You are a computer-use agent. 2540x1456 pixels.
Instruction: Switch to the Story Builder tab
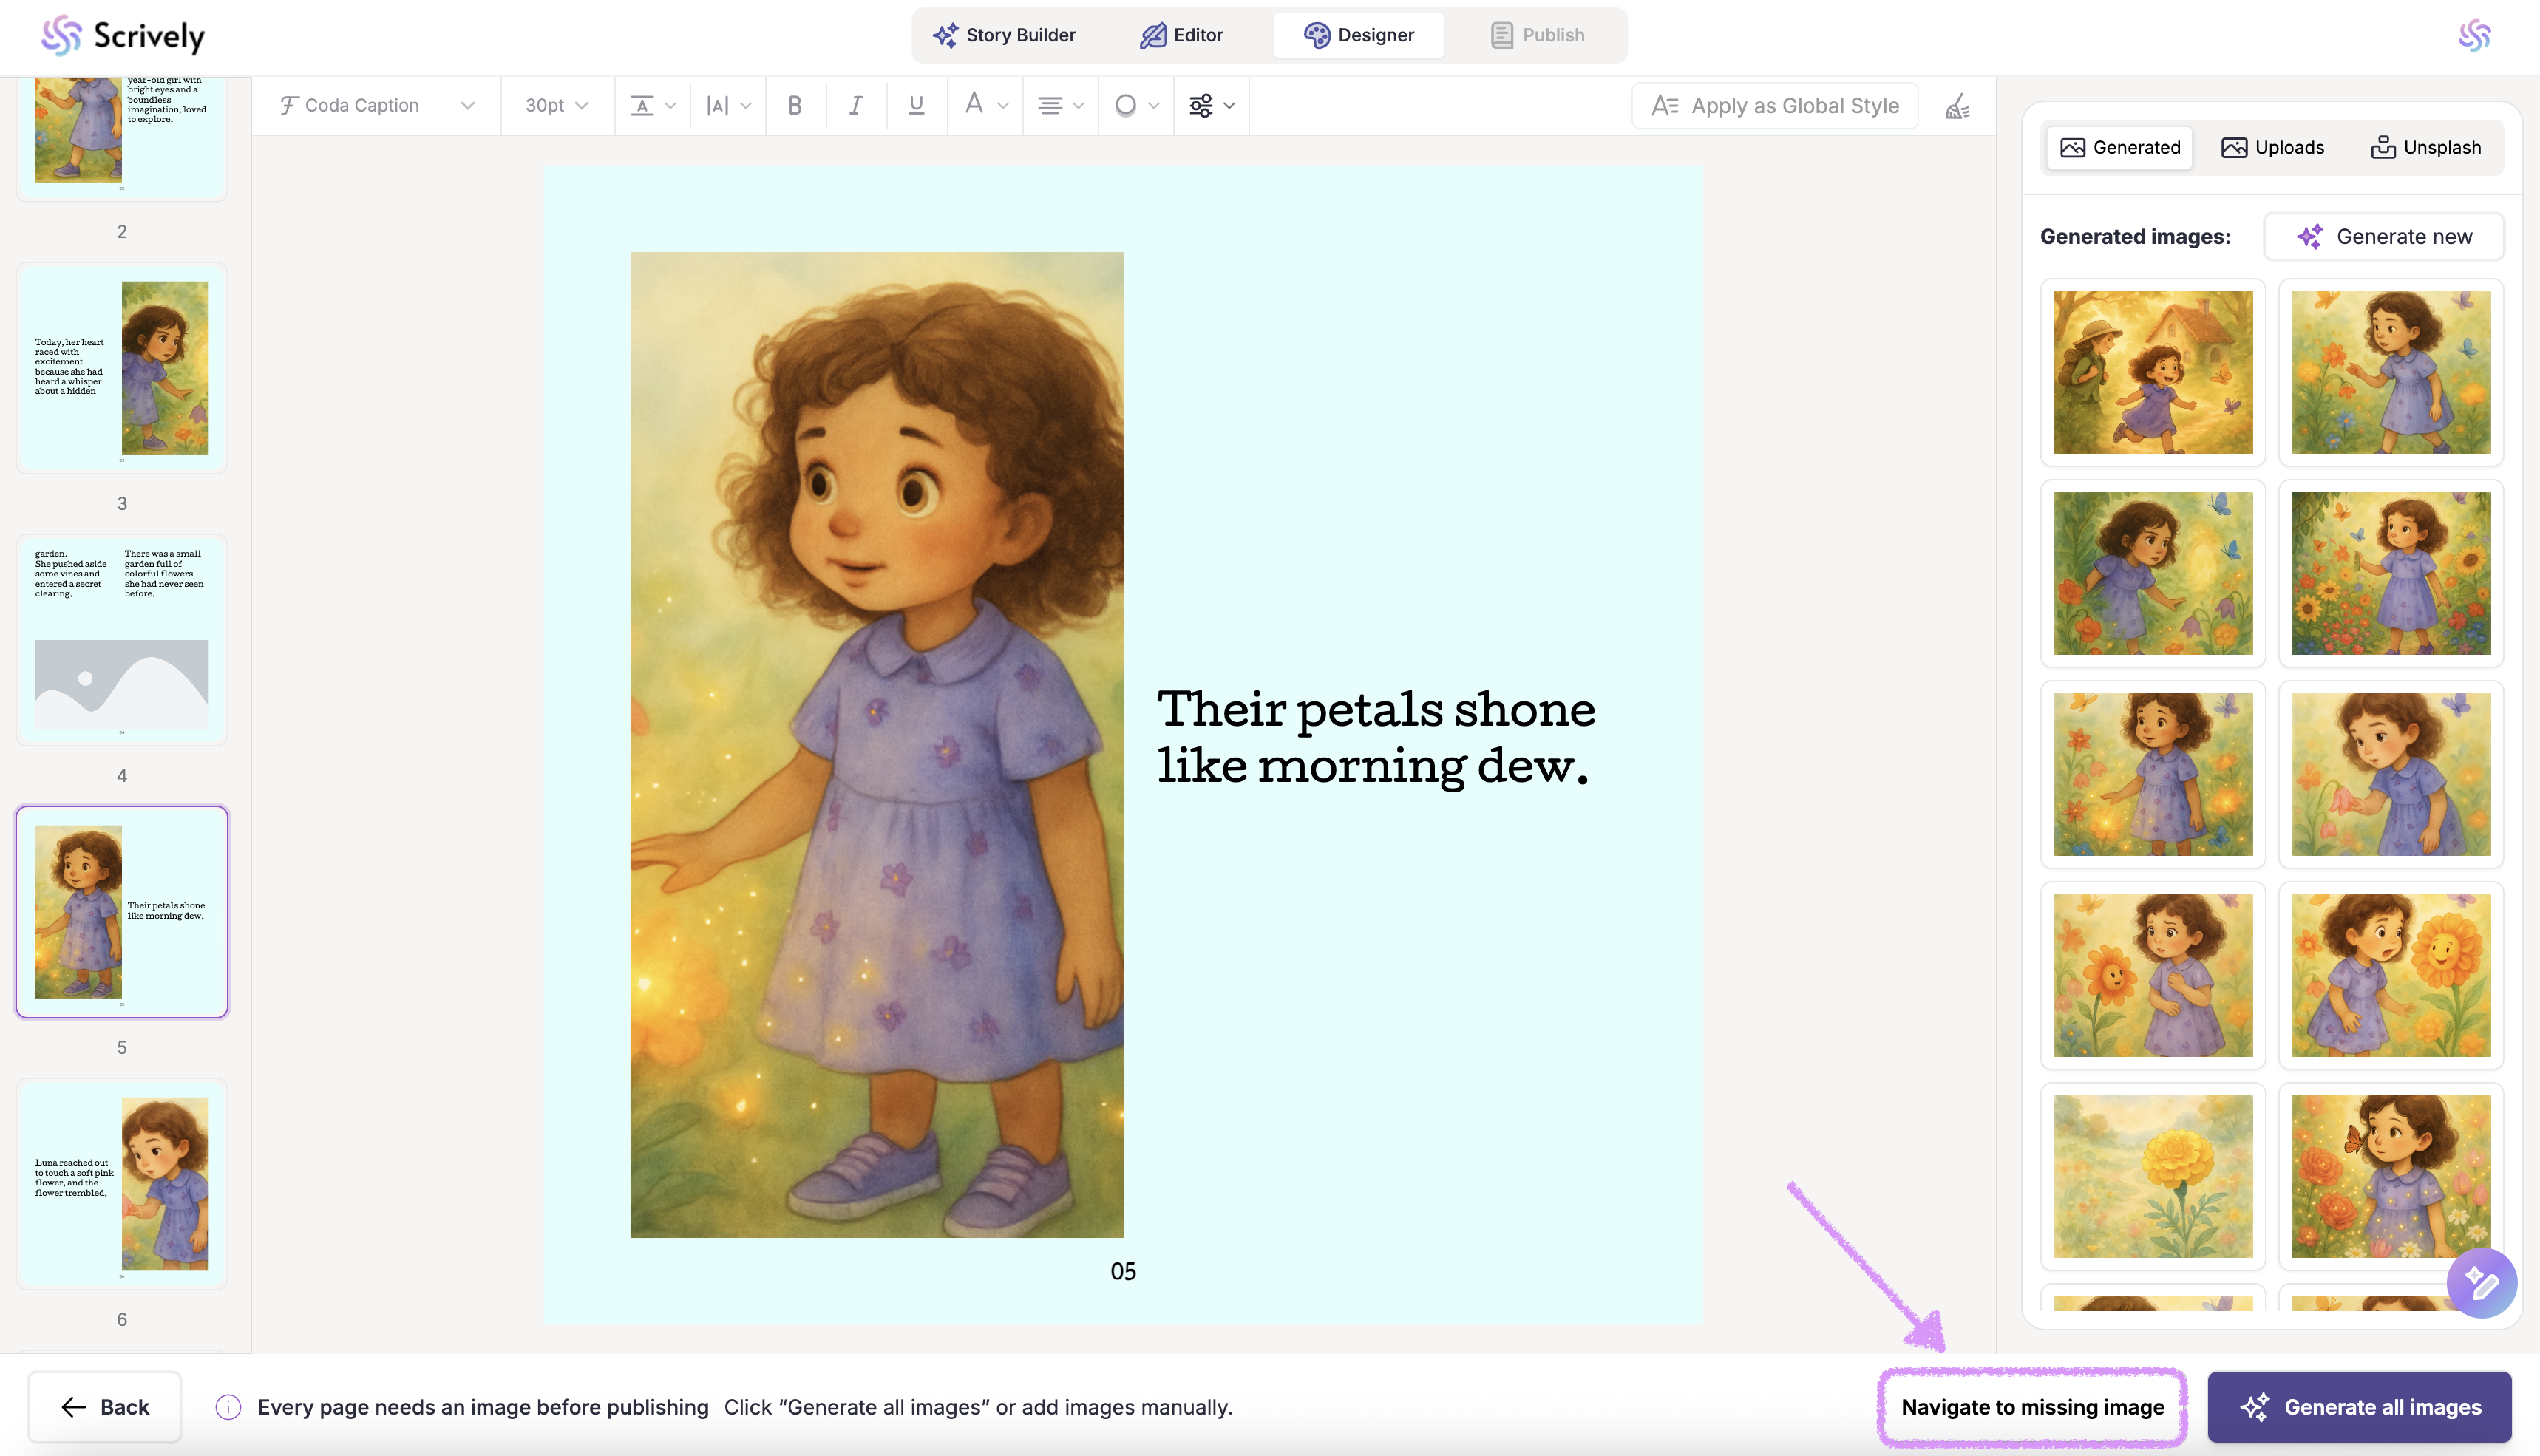[1004, 35]
